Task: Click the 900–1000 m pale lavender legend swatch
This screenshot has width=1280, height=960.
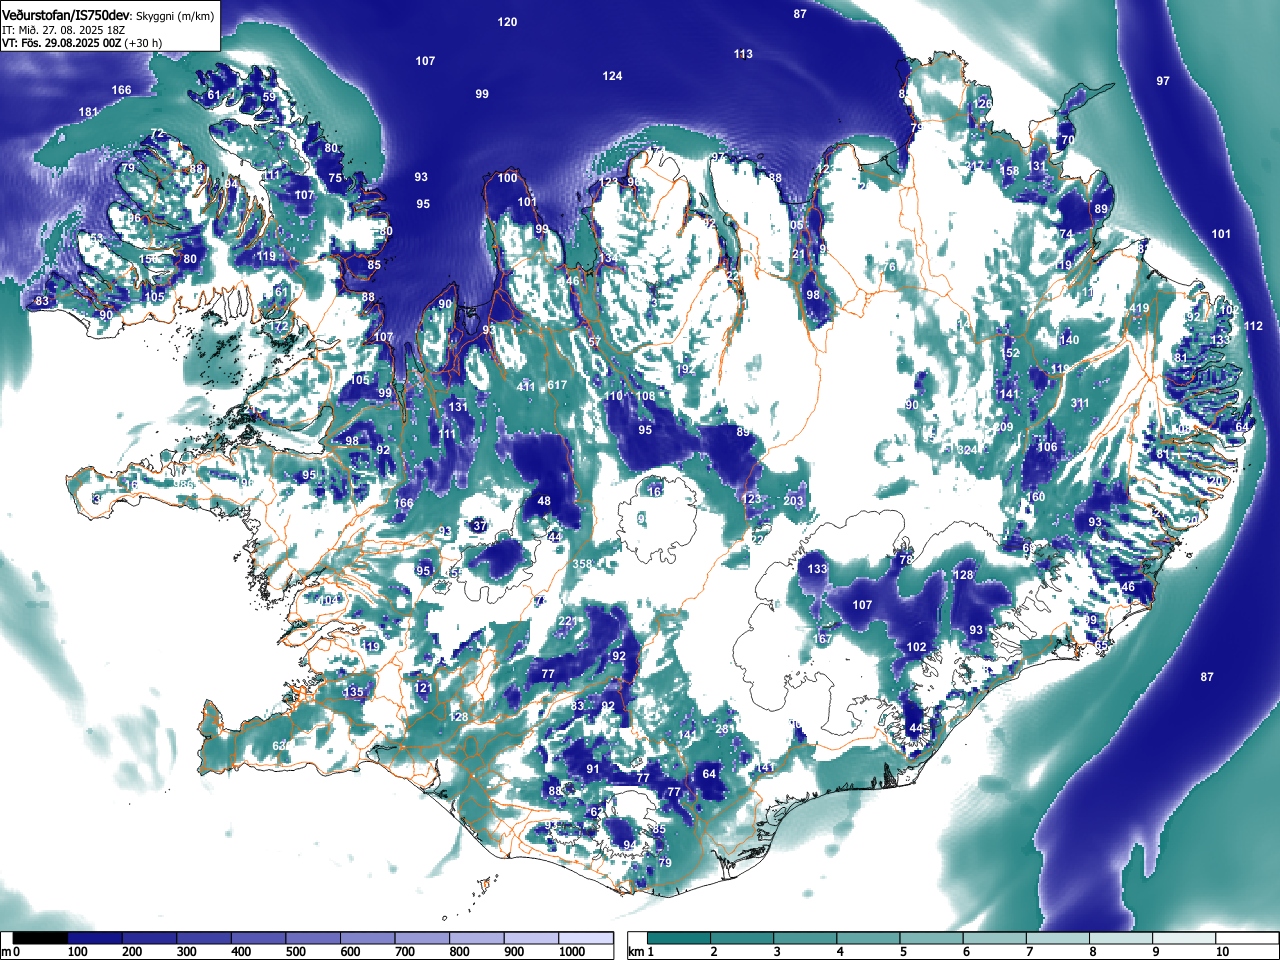Action: 531,938
